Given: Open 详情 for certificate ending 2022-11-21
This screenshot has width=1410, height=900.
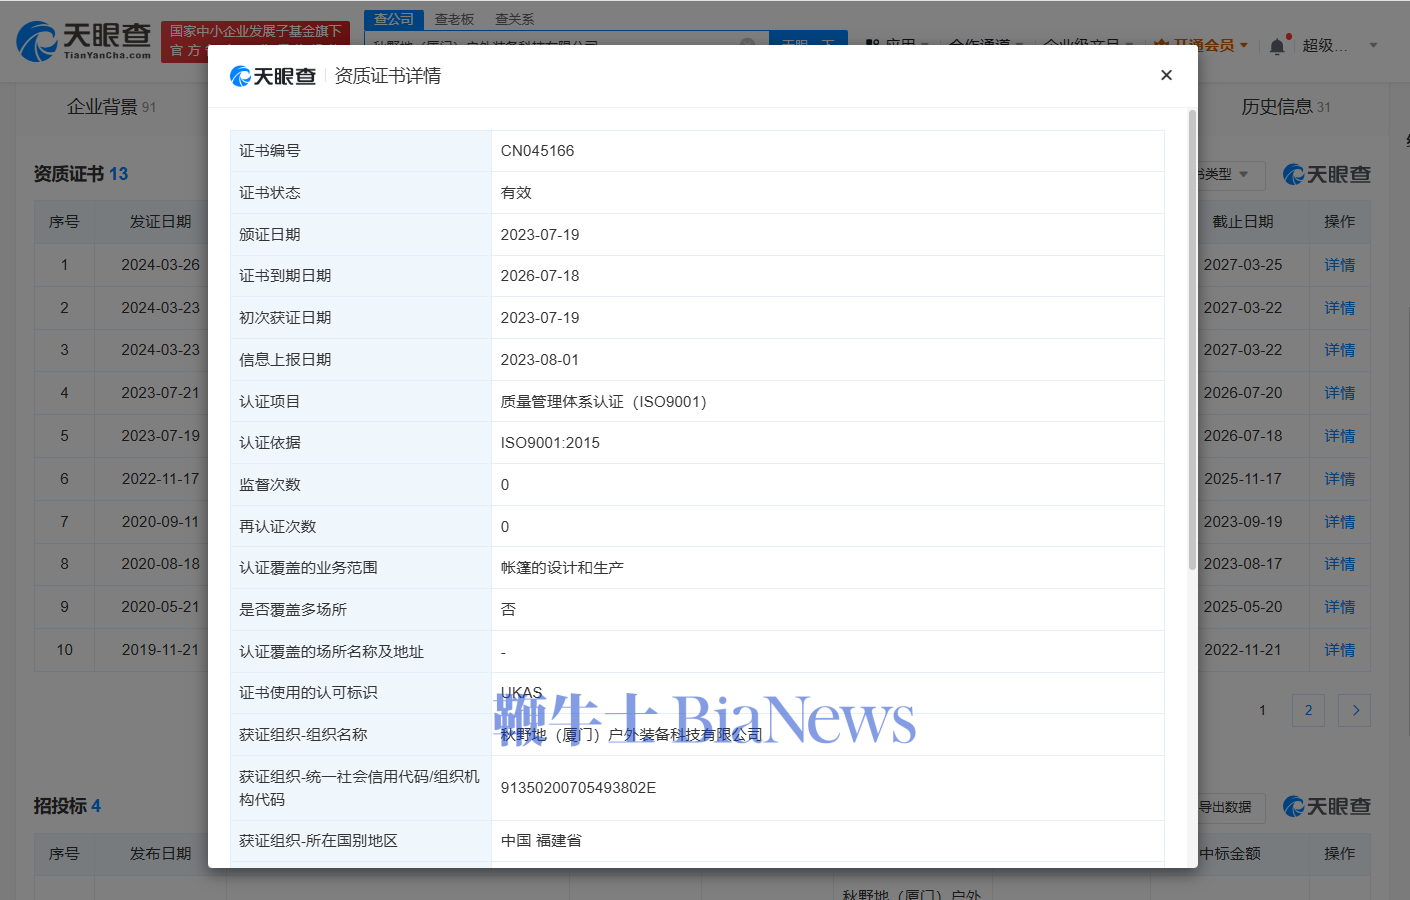Looking at the screenshot, I should [1339, 650].
